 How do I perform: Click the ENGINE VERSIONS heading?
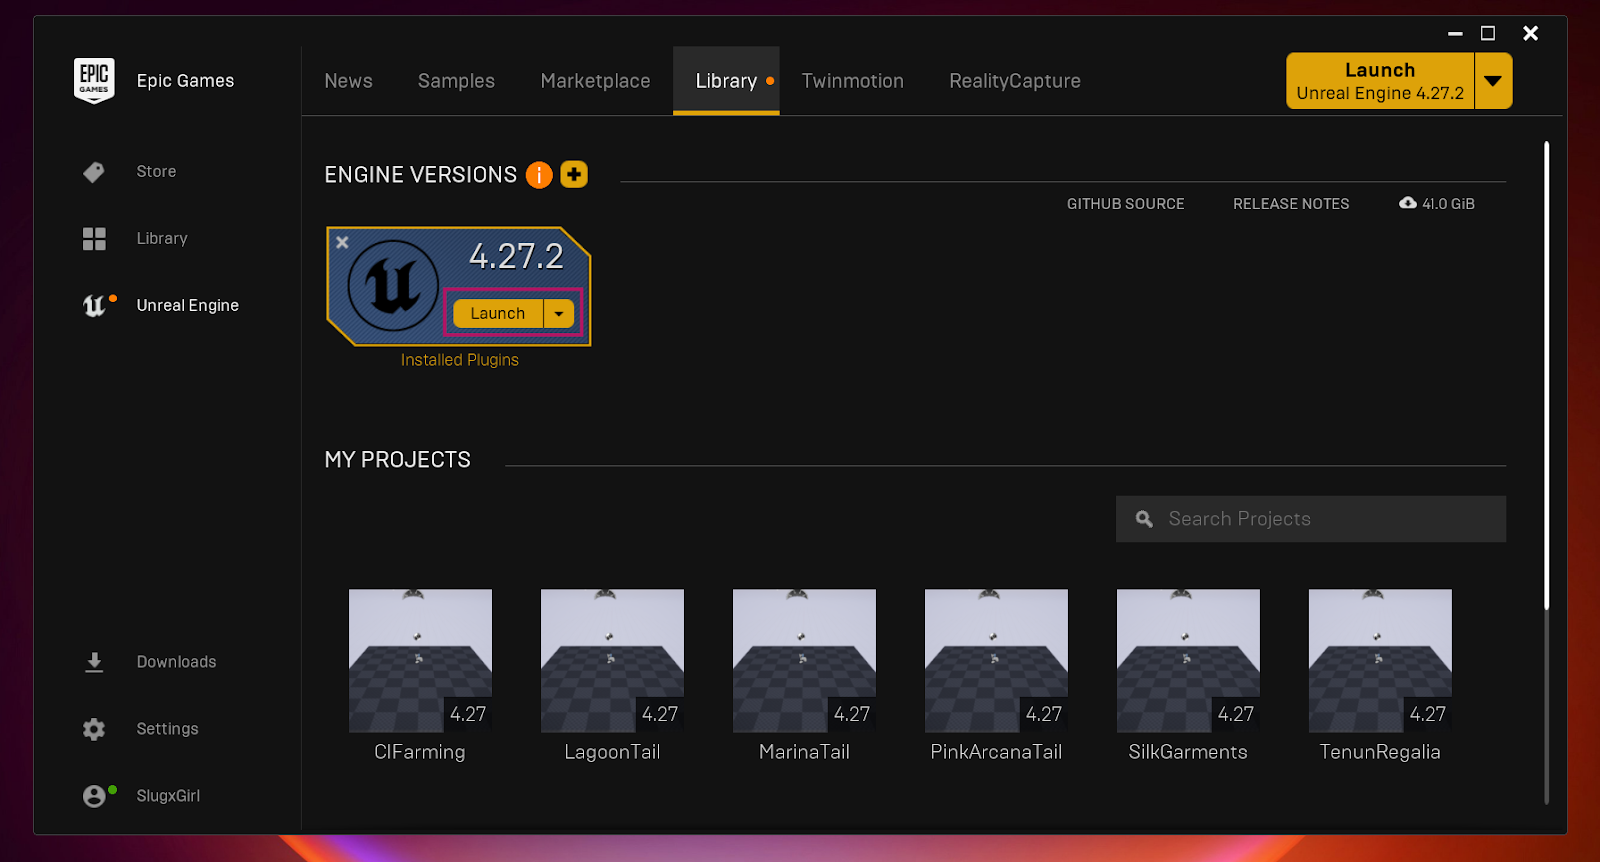tap(420, 175)
